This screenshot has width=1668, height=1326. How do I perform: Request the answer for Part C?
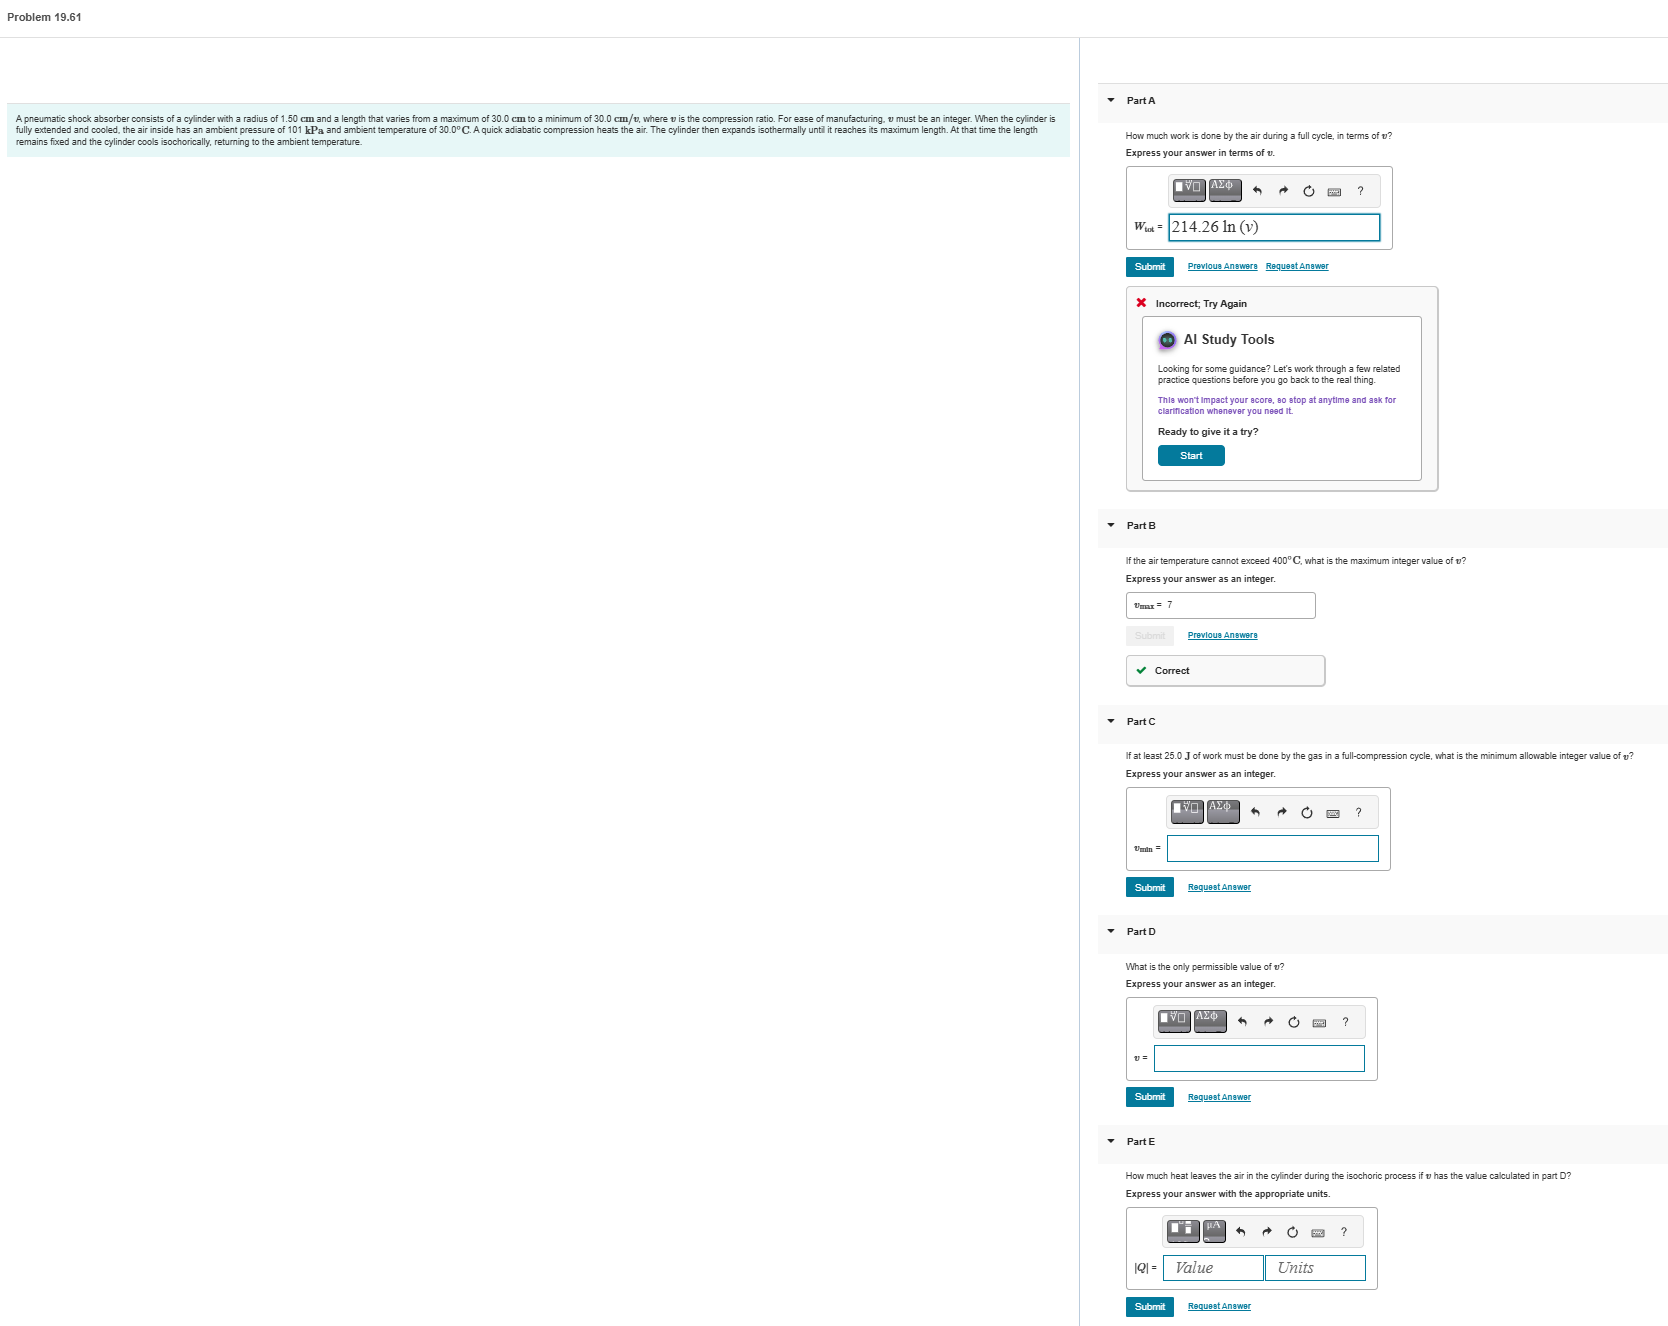point(1219,887)
